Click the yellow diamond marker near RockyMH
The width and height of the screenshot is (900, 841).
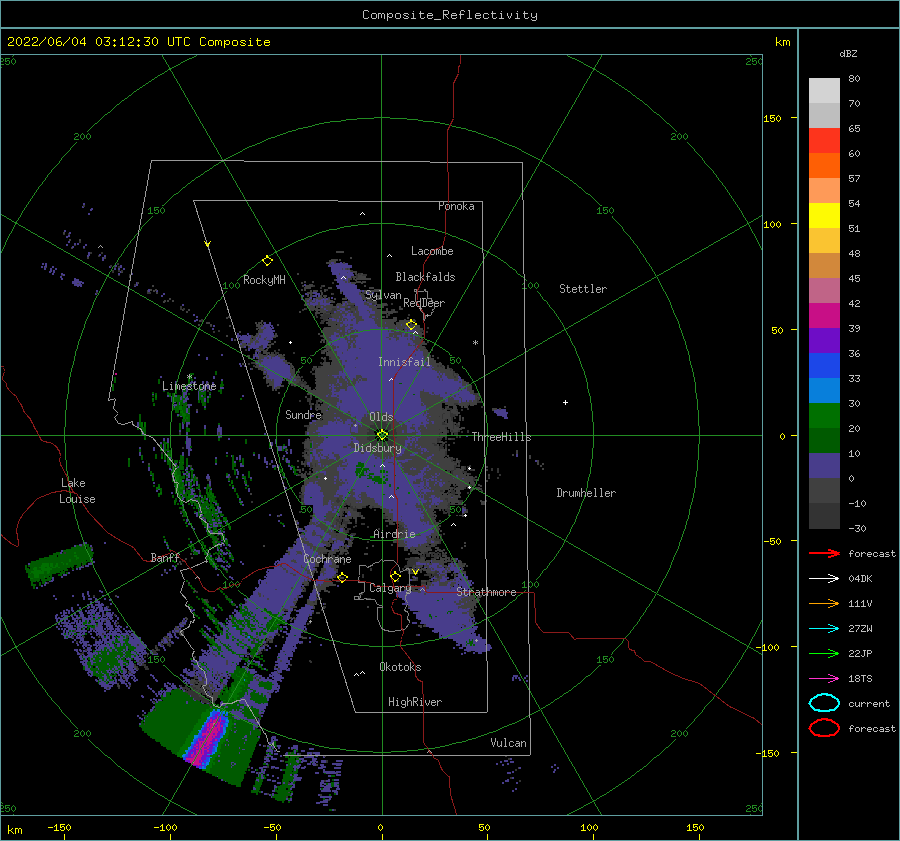(267, 261)
